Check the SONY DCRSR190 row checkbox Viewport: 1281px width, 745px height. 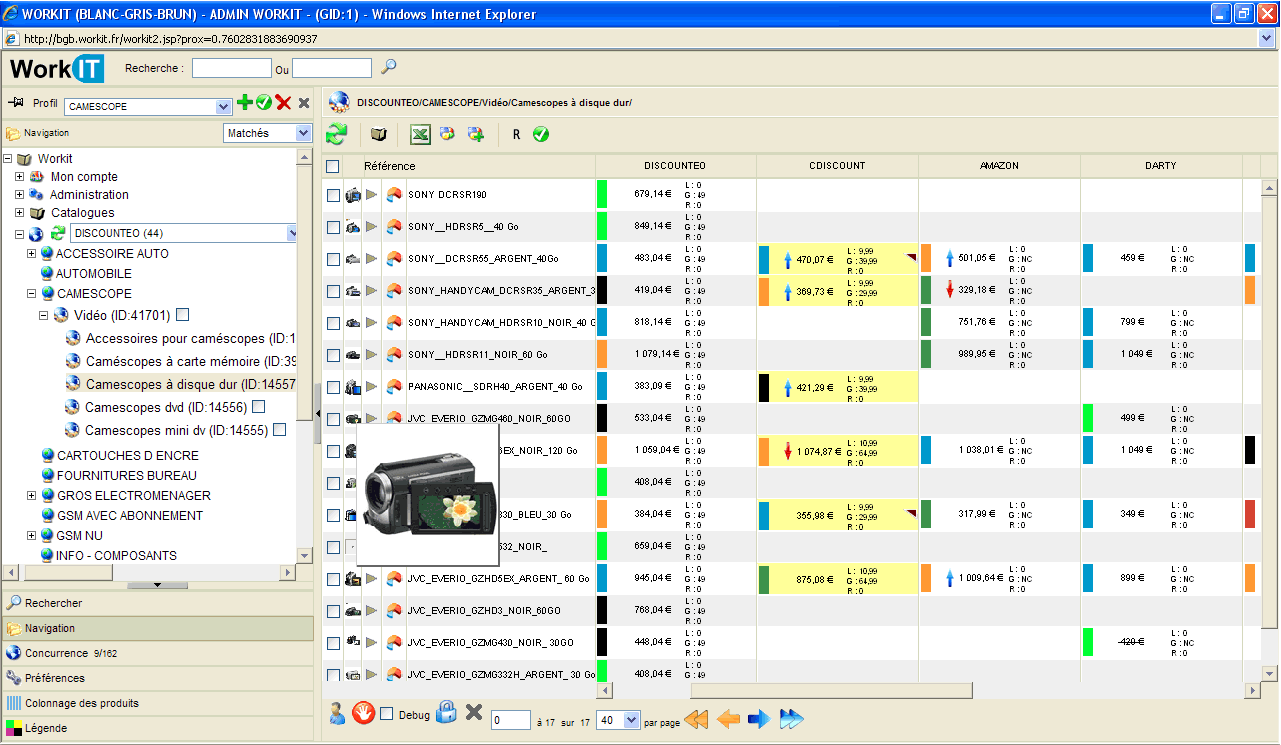pos(333,195)
